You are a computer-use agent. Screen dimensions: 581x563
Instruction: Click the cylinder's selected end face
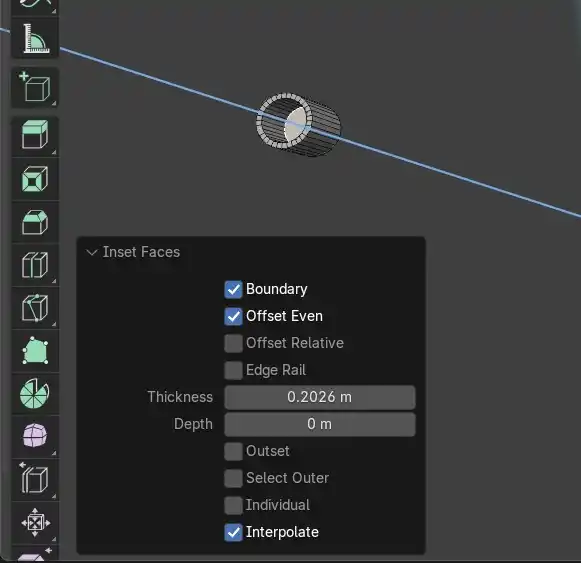point(295,125)
